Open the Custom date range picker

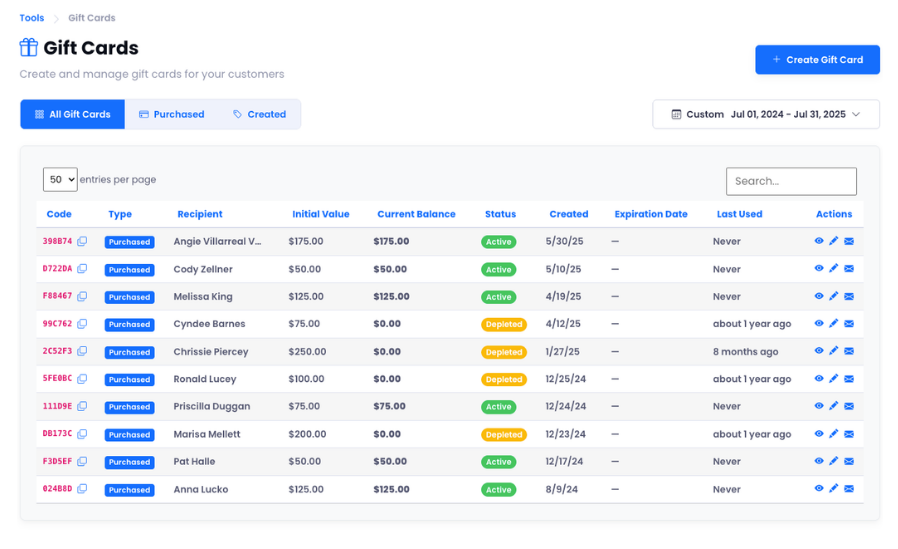766,114
